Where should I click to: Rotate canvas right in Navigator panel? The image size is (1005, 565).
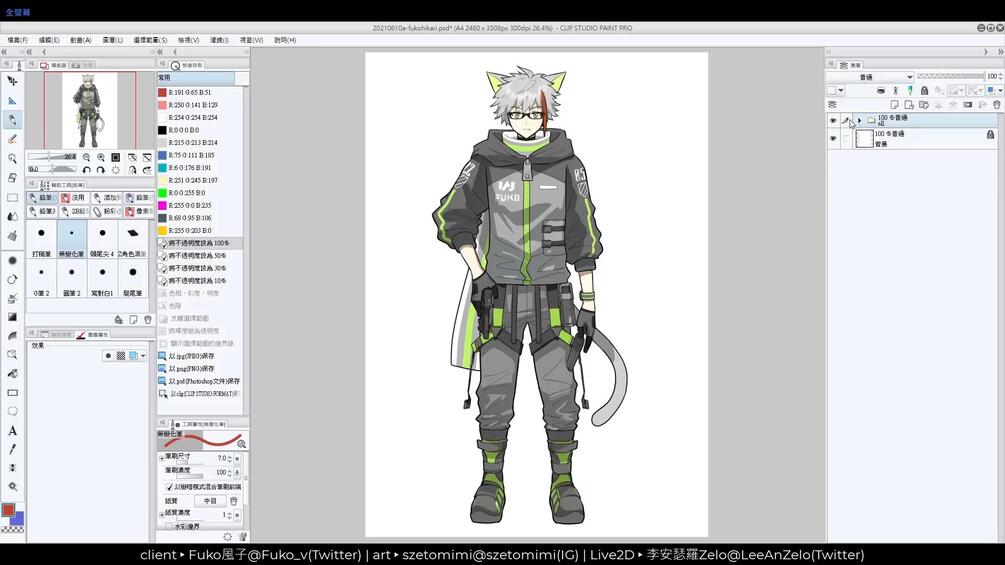pos(101,170)
